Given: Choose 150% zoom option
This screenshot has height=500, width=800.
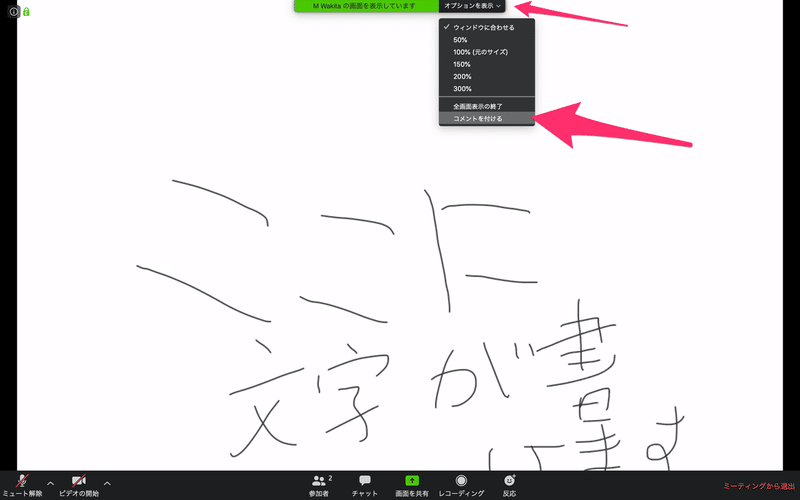Looking at the screenshot, I should click(x=487, y=64).
